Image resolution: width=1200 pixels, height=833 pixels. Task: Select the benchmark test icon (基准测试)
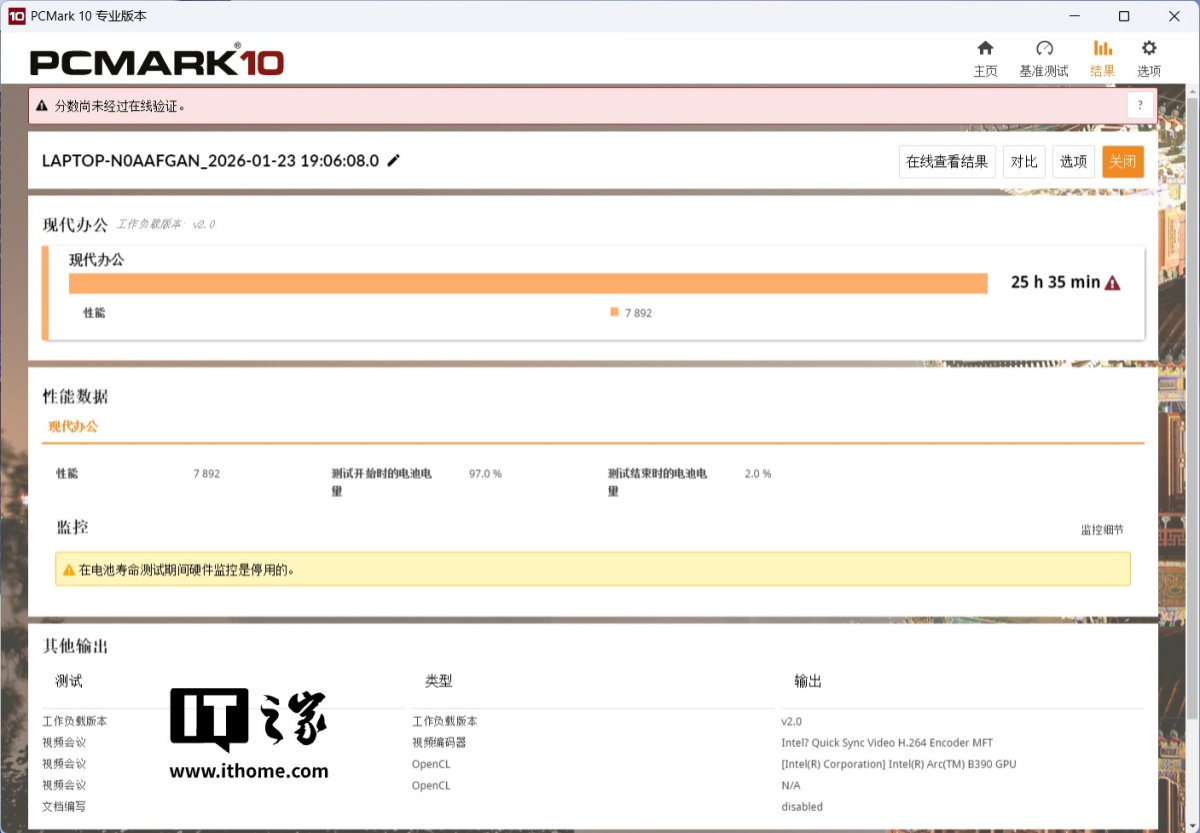1044,56
